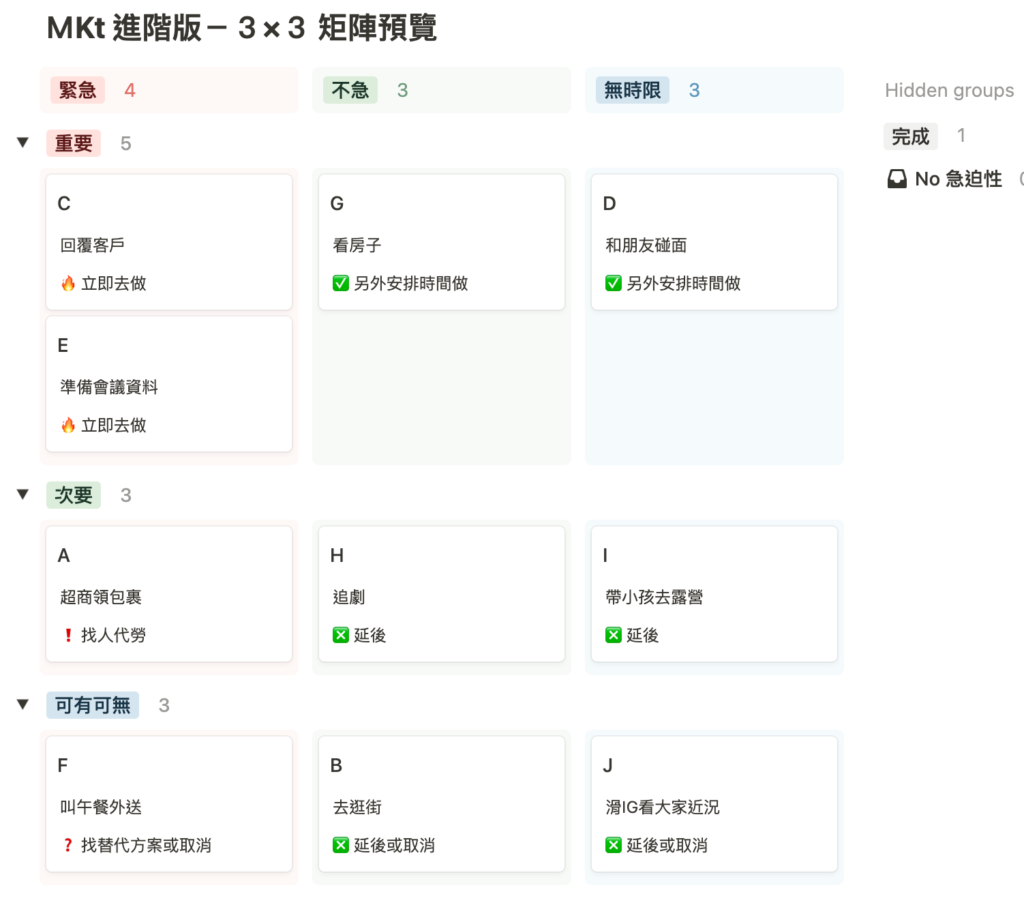
Task: Click the 不急 column count 3
Action: 402,90
